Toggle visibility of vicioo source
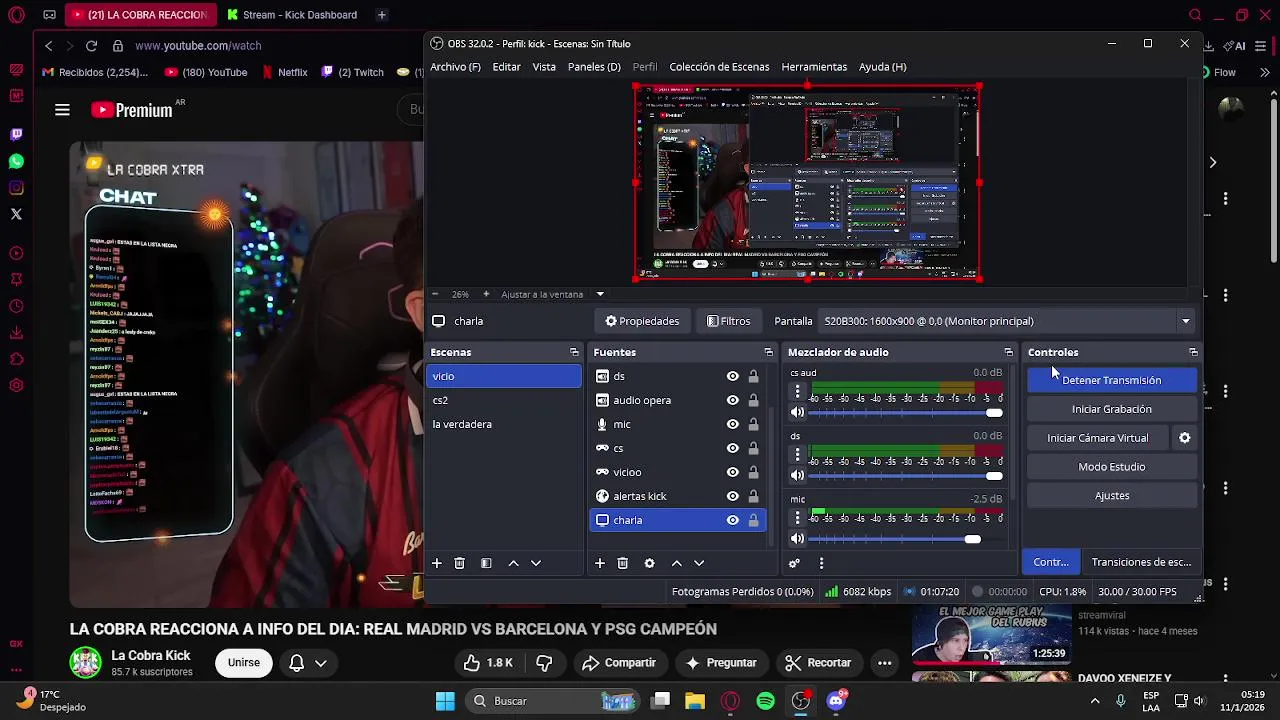This screenshot has width=1280, height=720. pos(732,472)
